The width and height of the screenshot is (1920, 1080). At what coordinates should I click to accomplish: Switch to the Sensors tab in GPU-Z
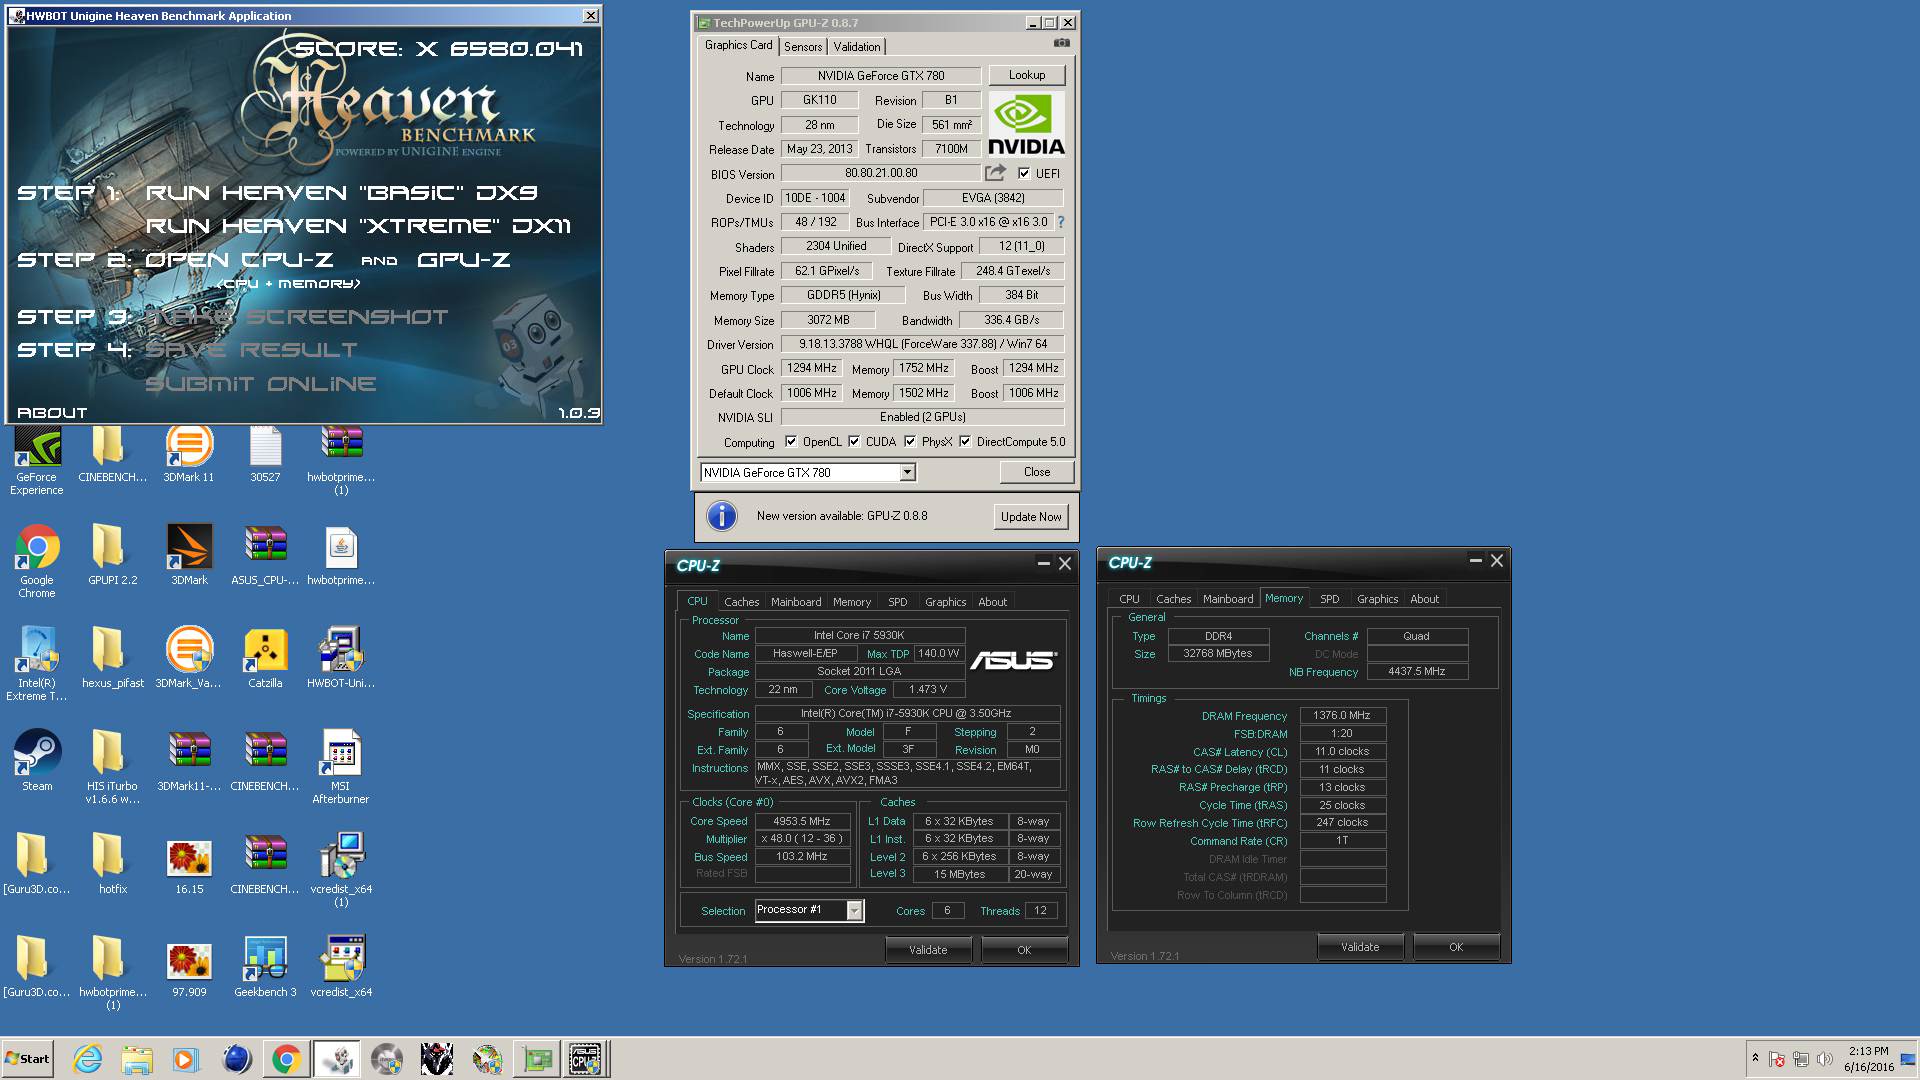point(803,47)
